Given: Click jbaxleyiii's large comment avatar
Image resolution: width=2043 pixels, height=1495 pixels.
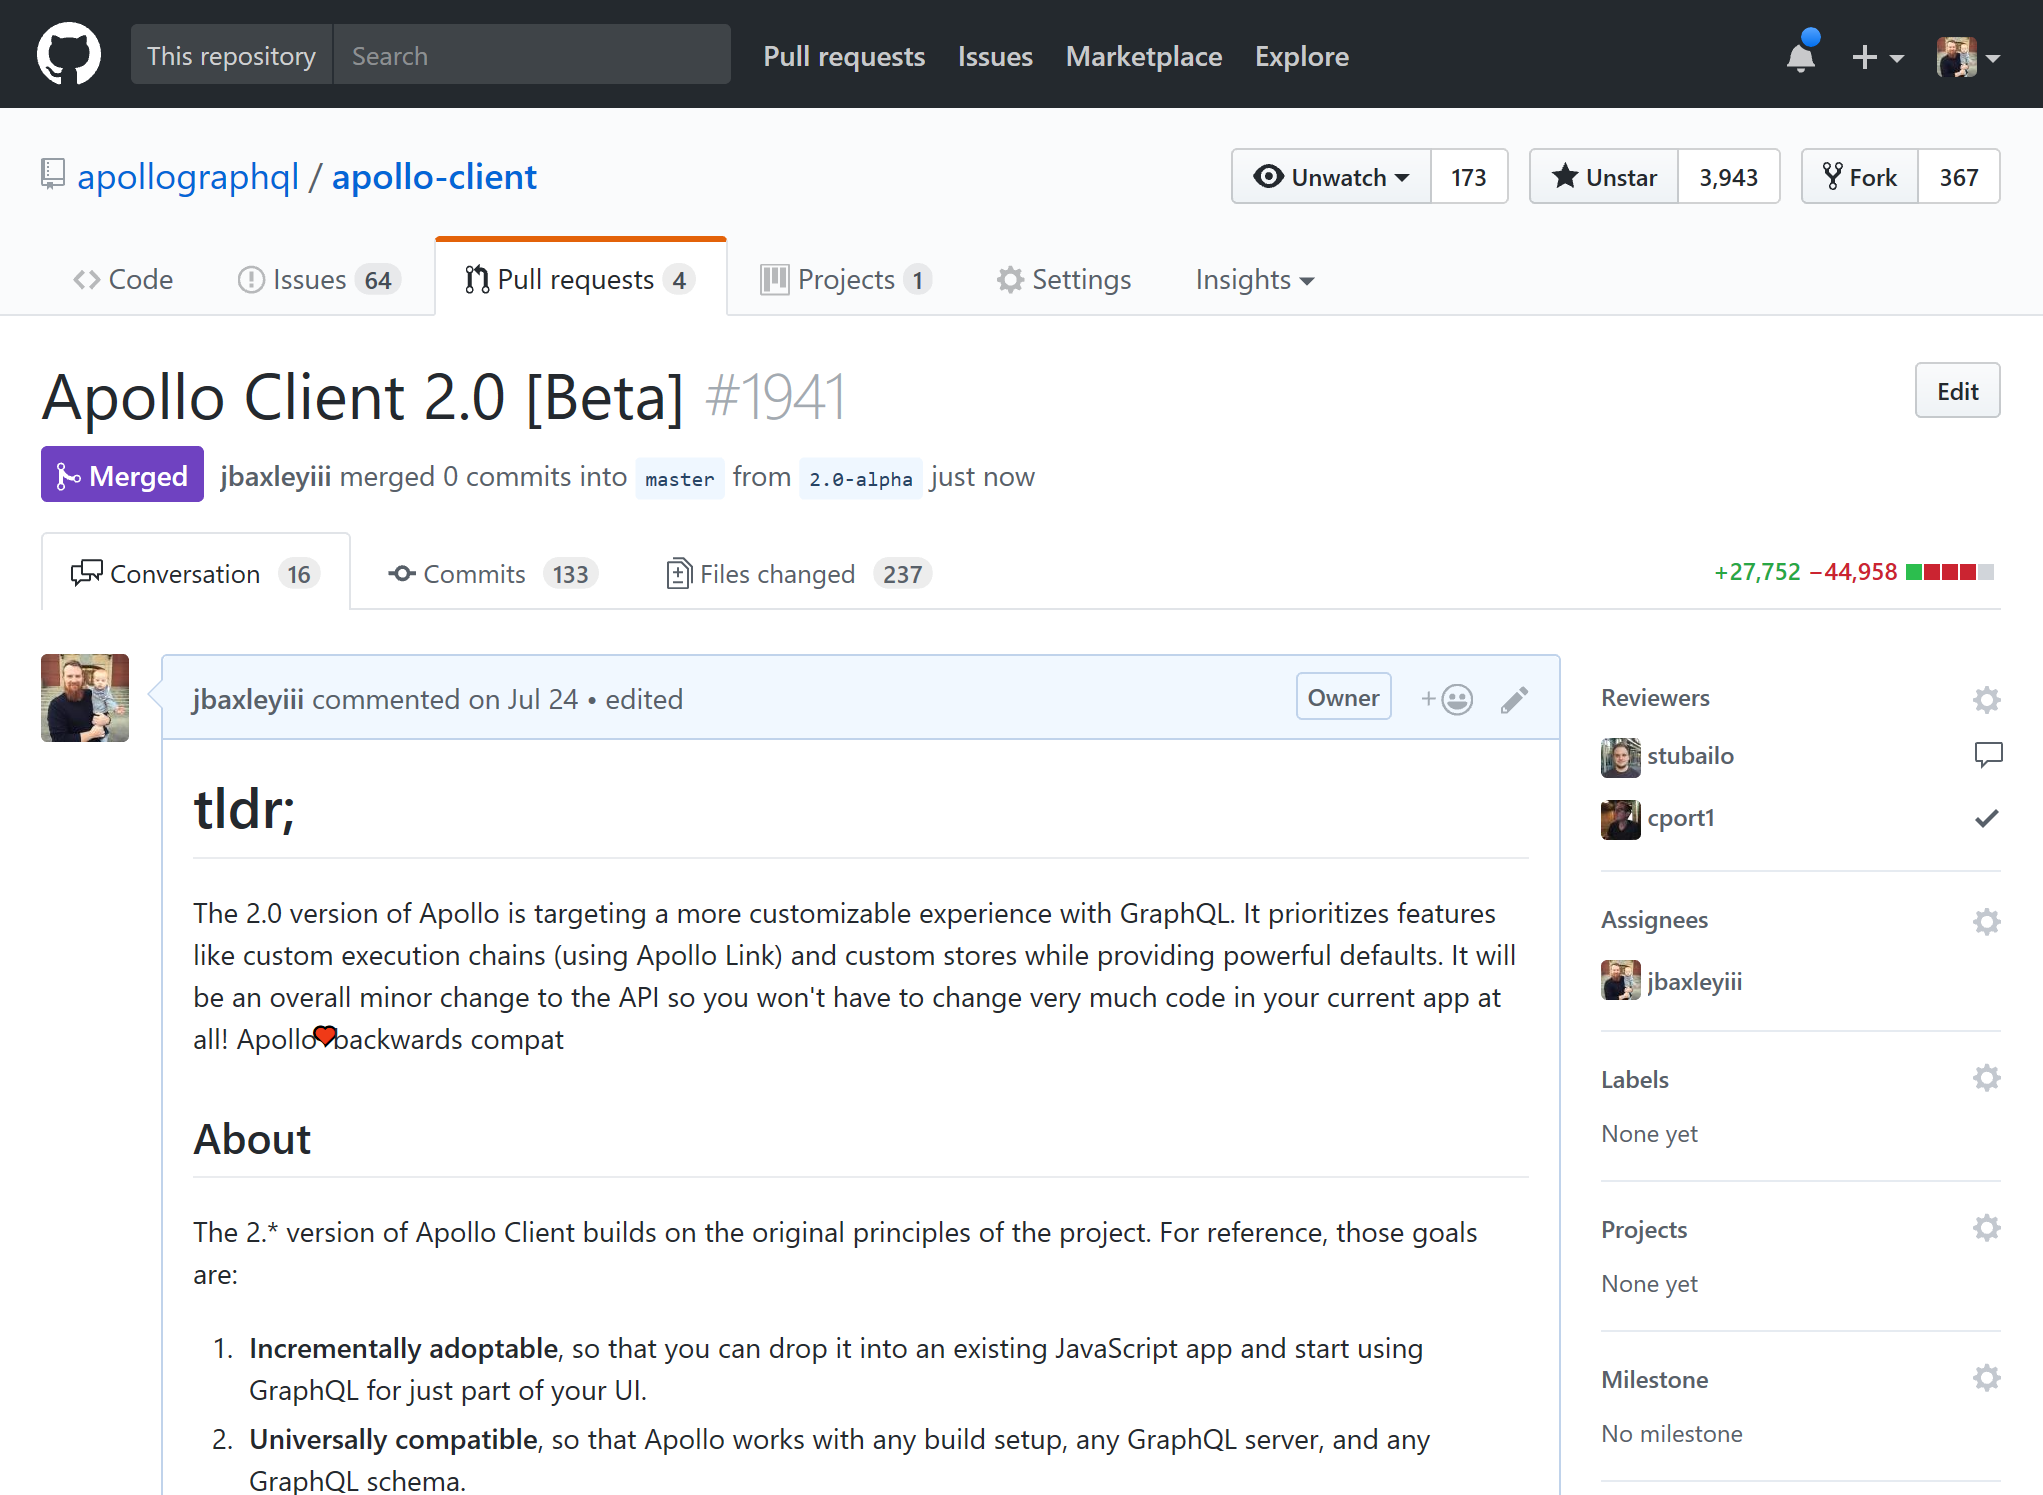Looking at the screenshot, I should 85,698.
